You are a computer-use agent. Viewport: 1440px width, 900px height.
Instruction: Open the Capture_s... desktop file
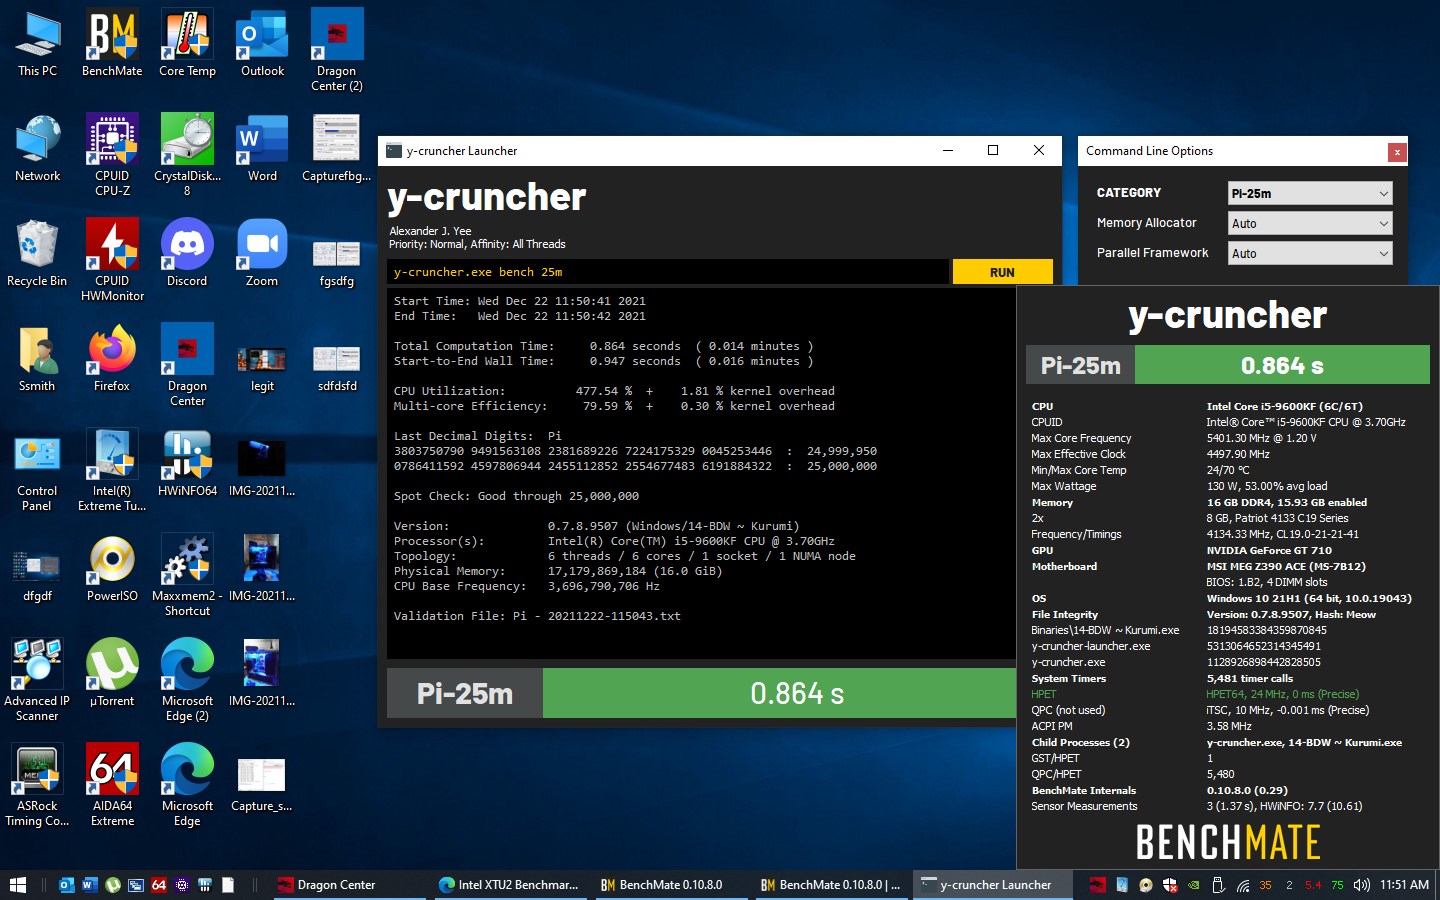(x=262, y=785)
